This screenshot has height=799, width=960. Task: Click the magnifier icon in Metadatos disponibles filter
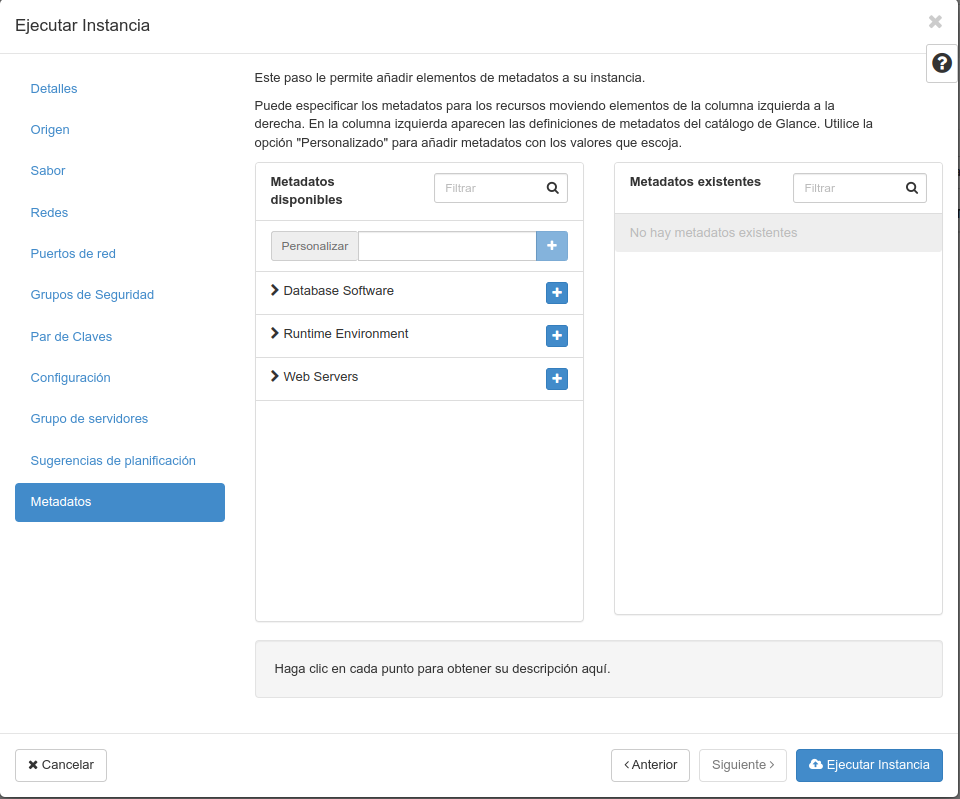[551, 187]
